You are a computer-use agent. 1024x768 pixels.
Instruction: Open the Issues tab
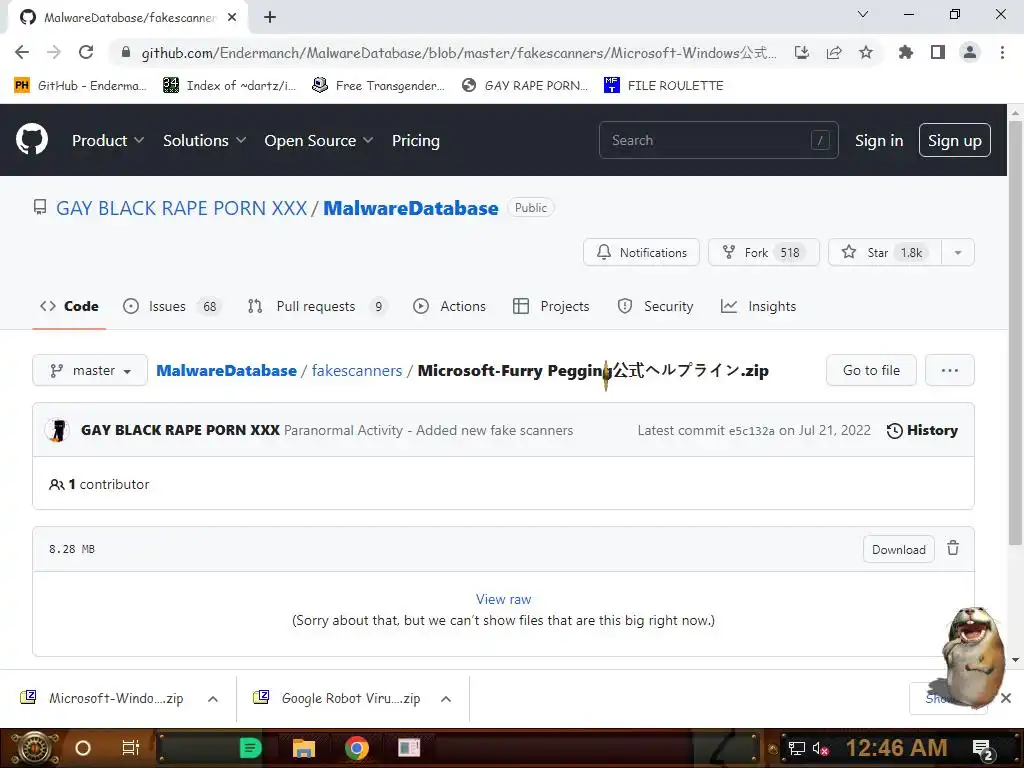[172, 306]
